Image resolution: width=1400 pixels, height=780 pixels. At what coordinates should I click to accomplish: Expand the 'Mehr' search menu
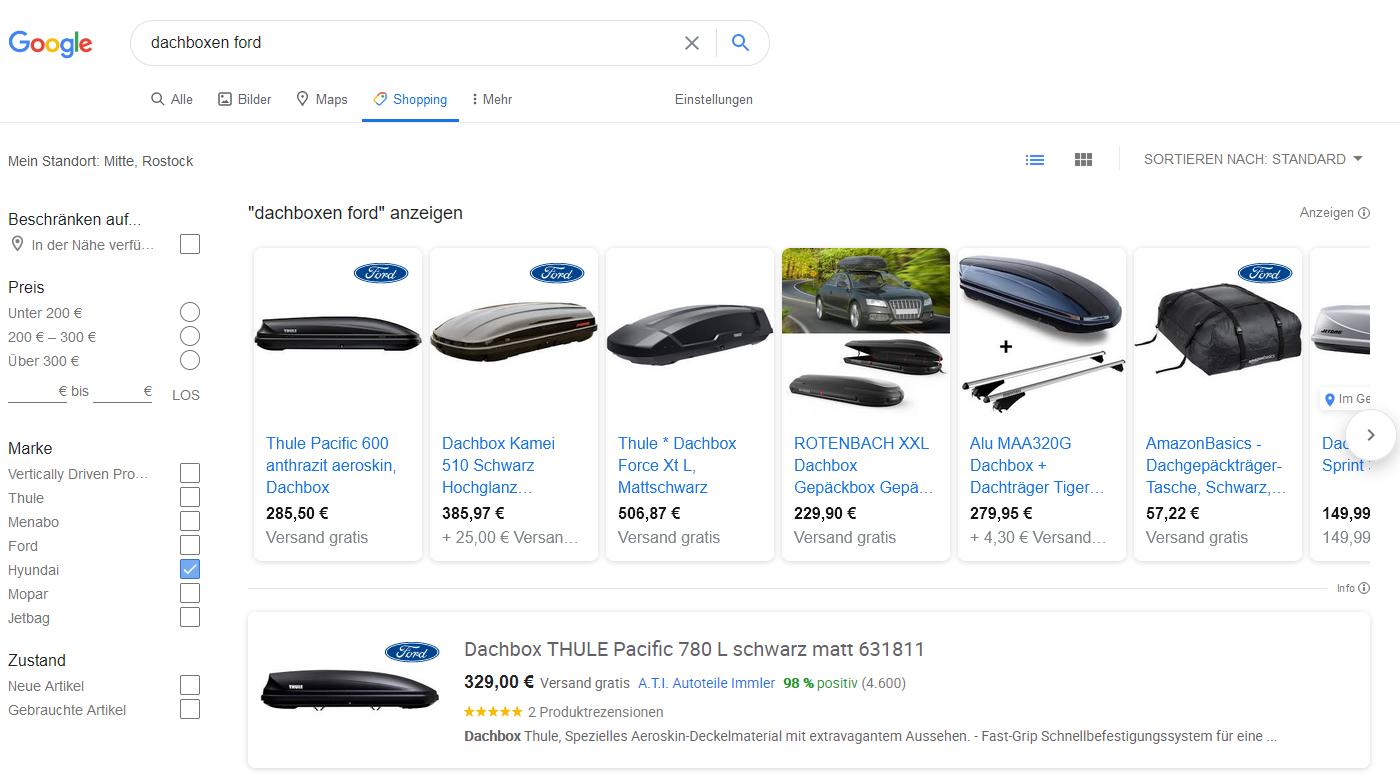(x=491, y=99)
